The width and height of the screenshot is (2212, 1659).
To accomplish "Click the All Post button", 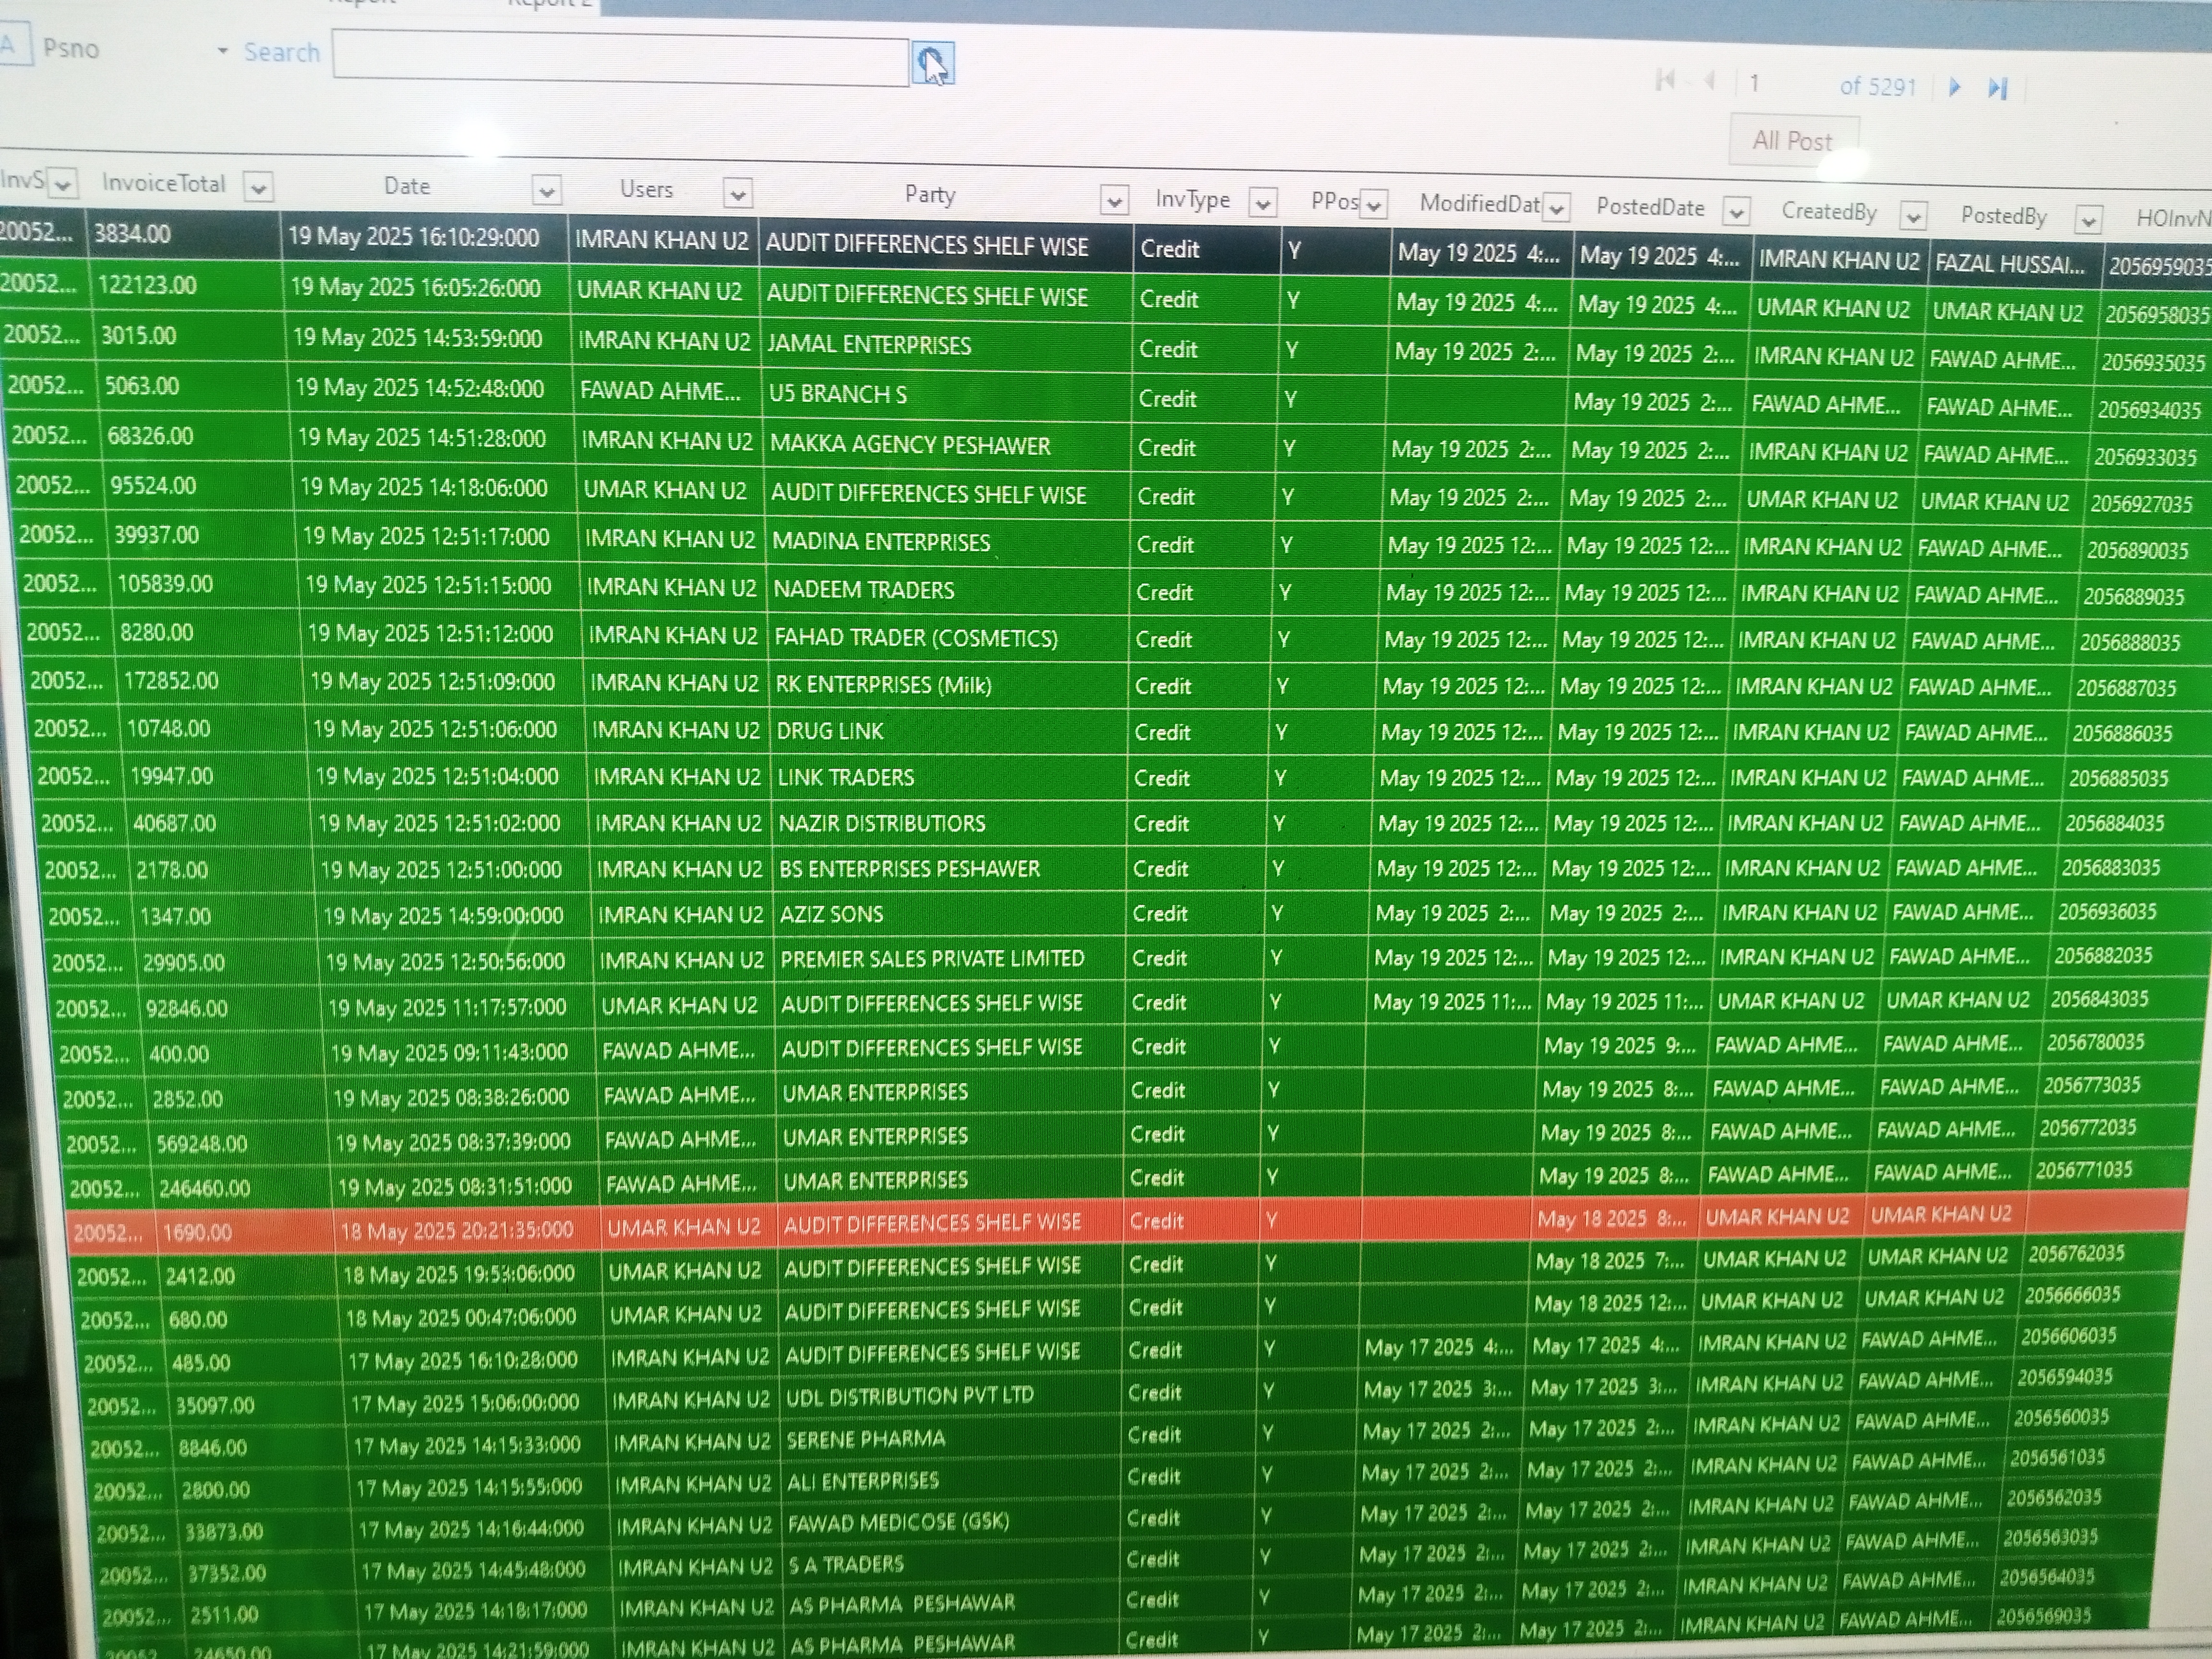I will [x=1792, y=141].
